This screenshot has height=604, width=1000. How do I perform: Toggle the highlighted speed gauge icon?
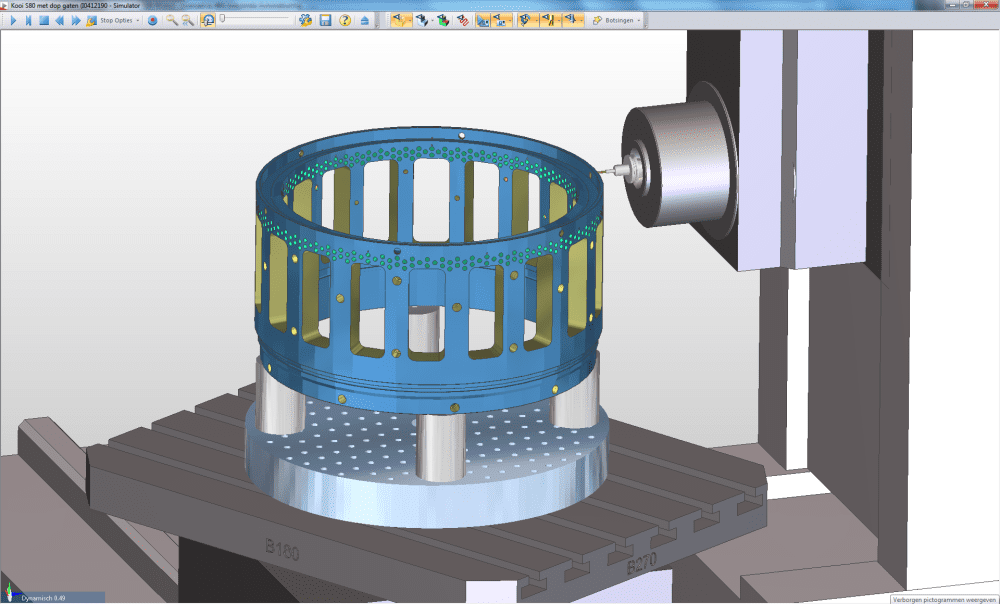(x=207, y=20)
